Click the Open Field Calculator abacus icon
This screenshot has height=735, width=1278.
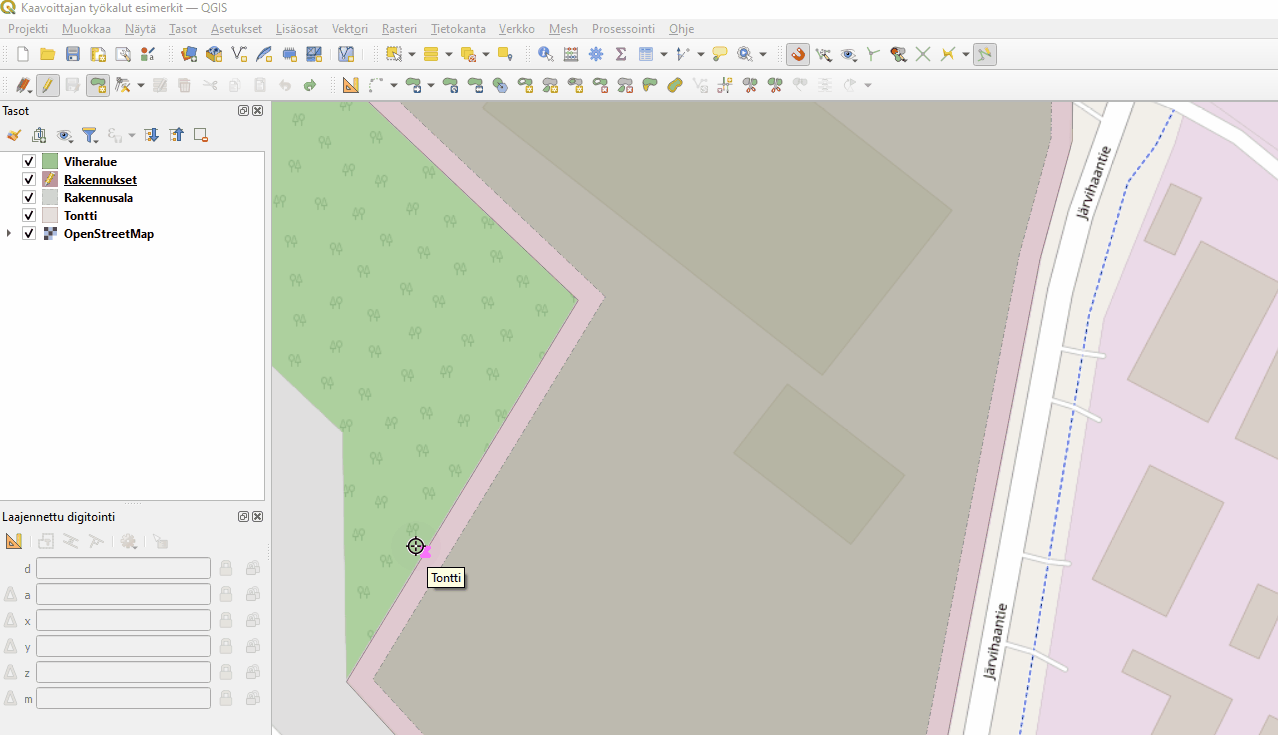[570, 54]
